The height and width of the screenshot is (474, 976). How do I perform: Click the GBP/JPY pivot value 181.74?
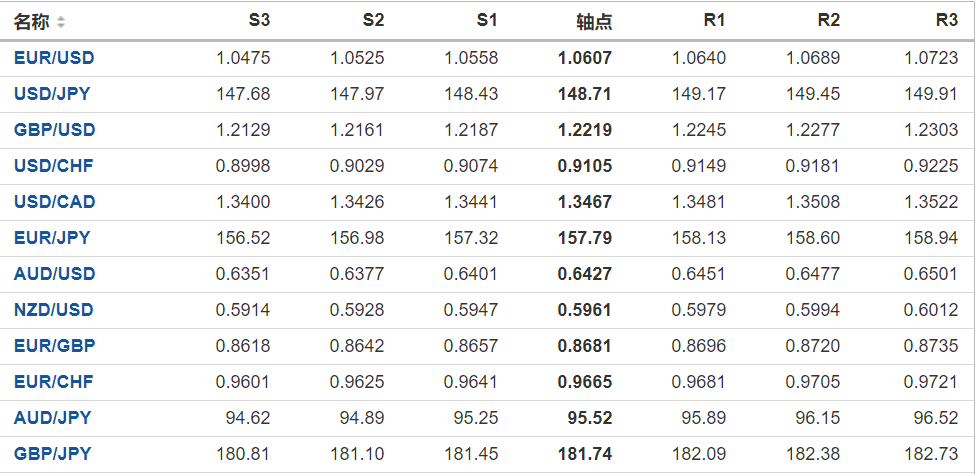(585, 454)
